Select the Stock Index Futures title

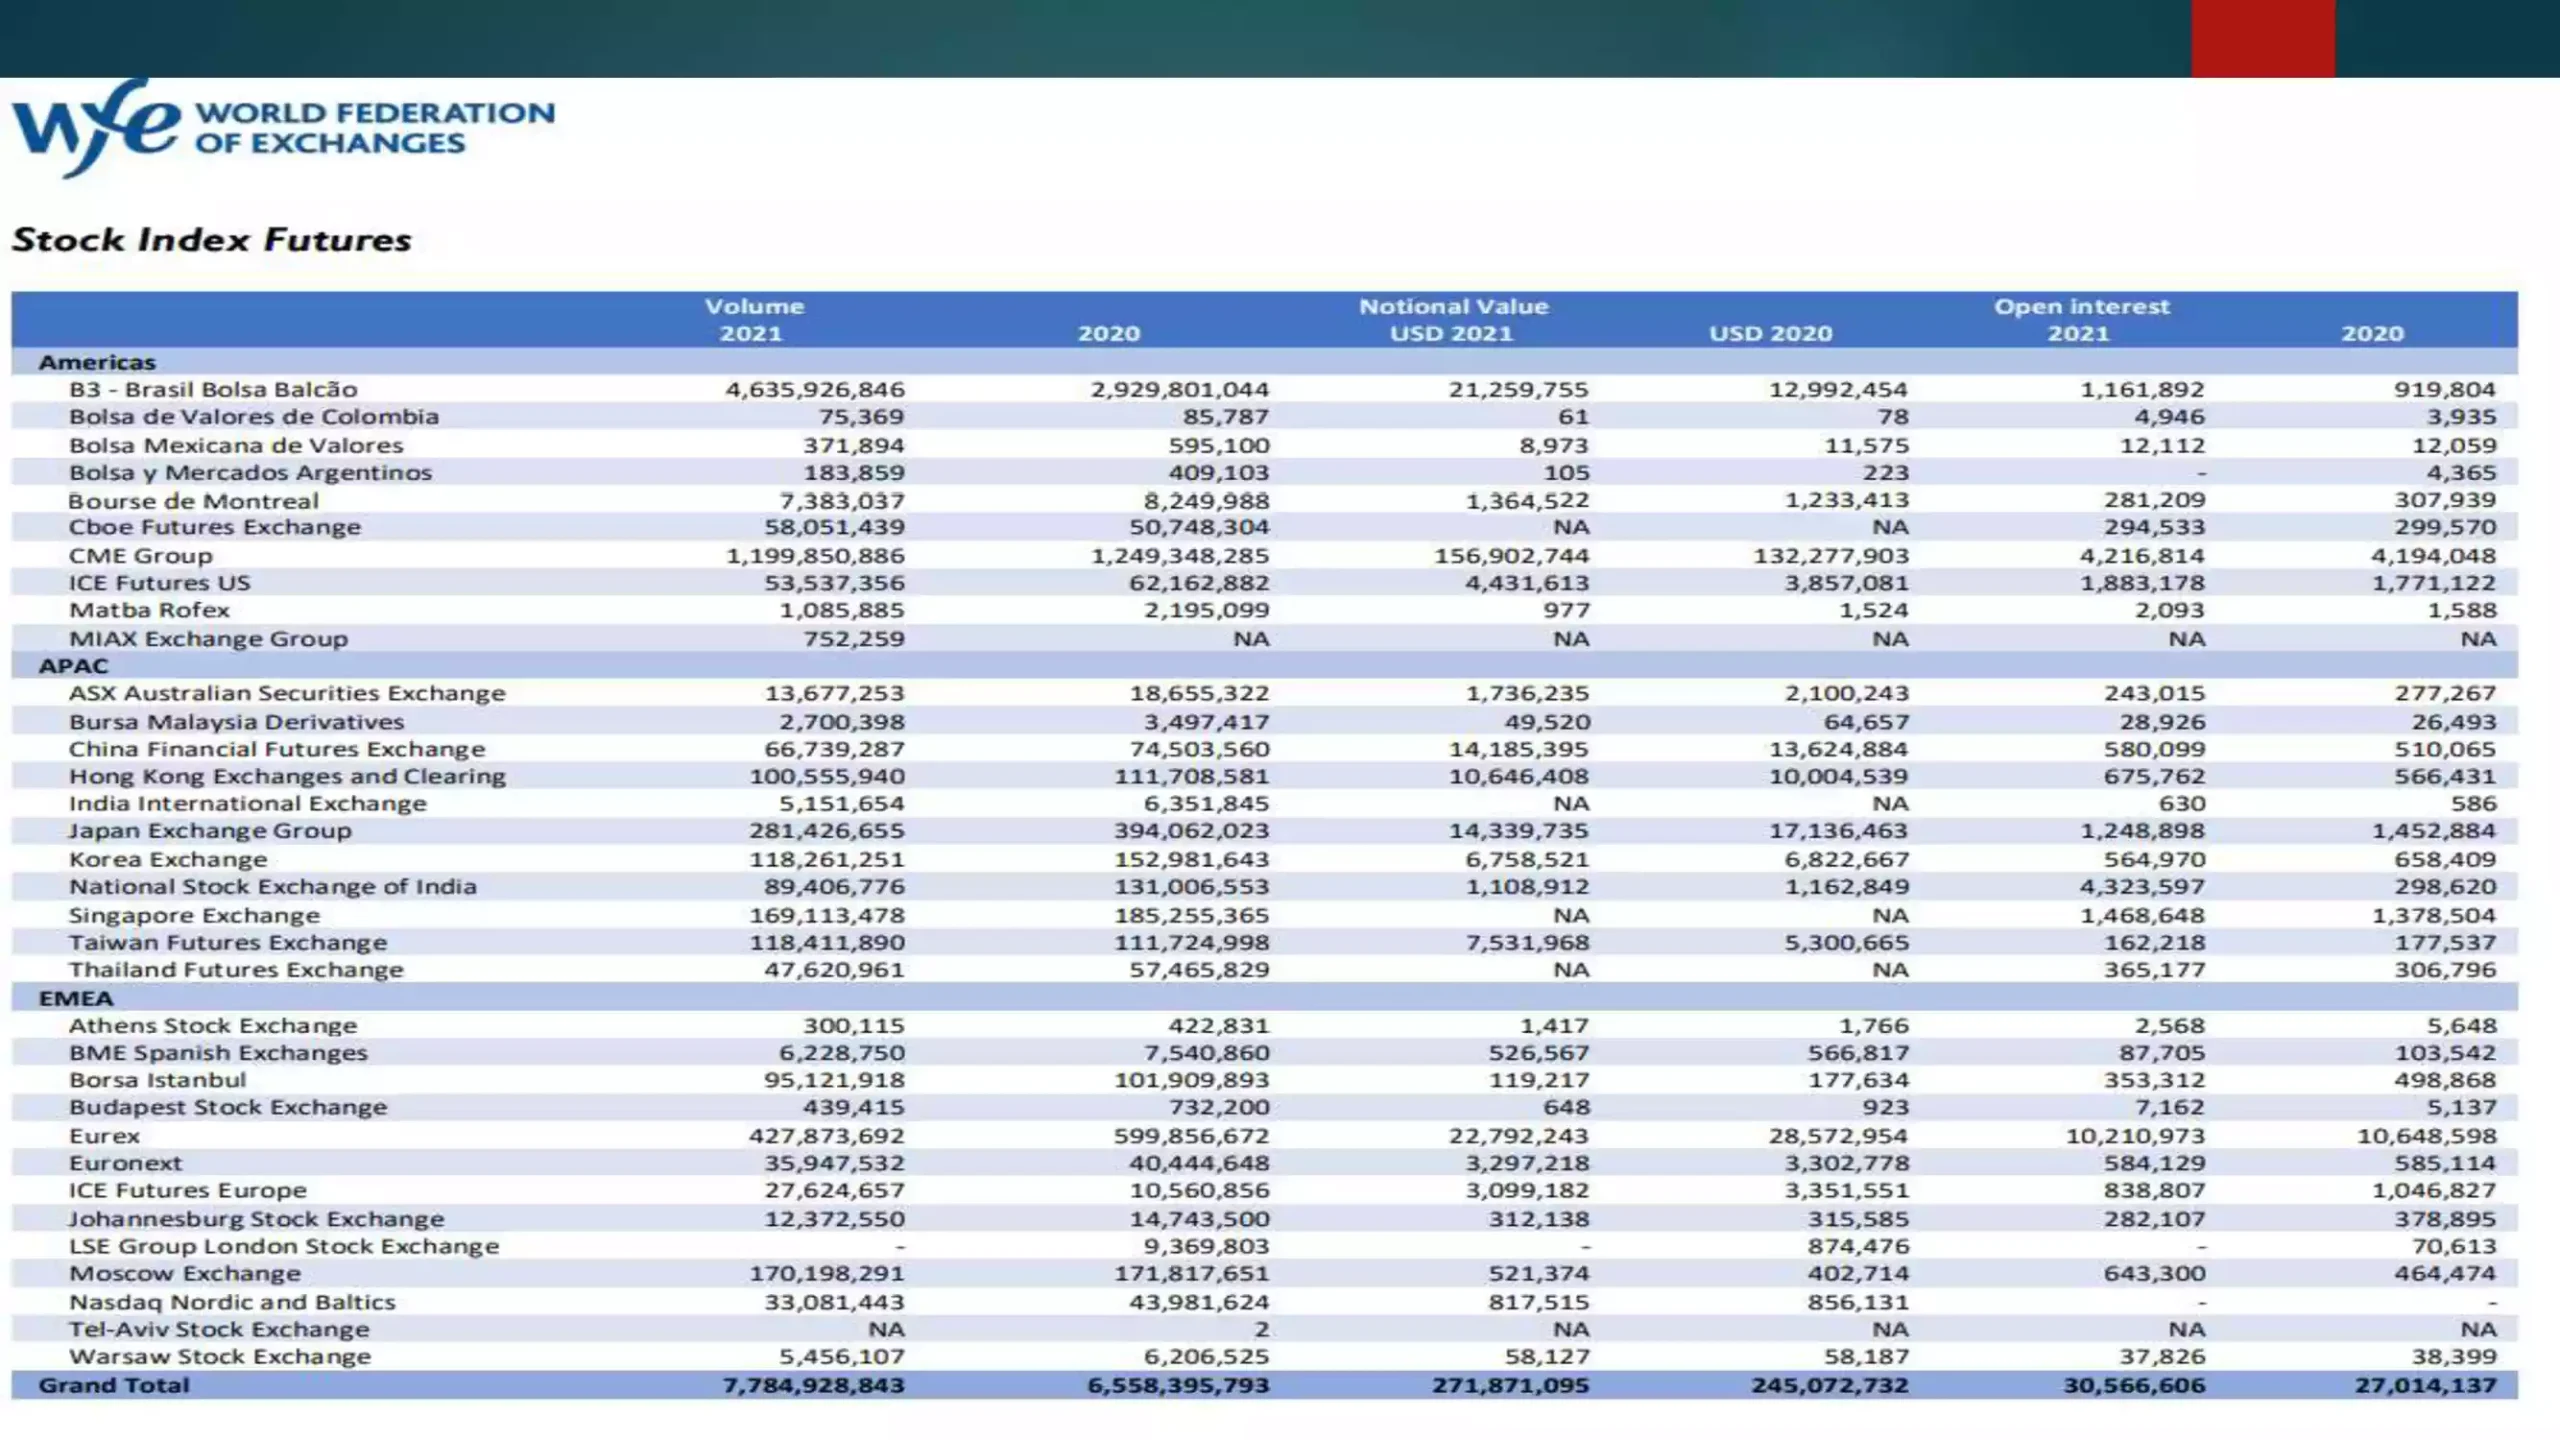[x=211, y=240]
